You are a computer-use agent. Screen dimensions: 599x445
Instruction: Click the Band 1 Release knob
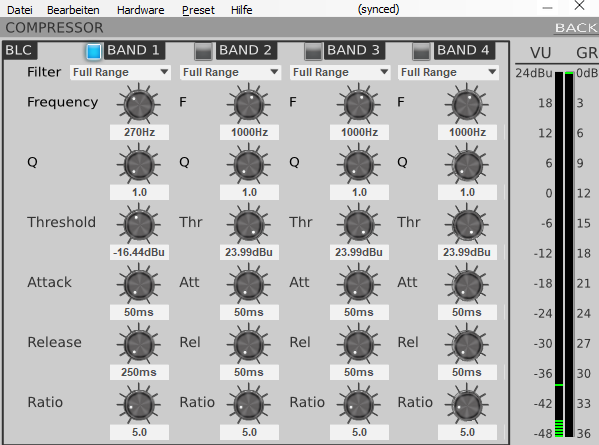click(139, 344)
